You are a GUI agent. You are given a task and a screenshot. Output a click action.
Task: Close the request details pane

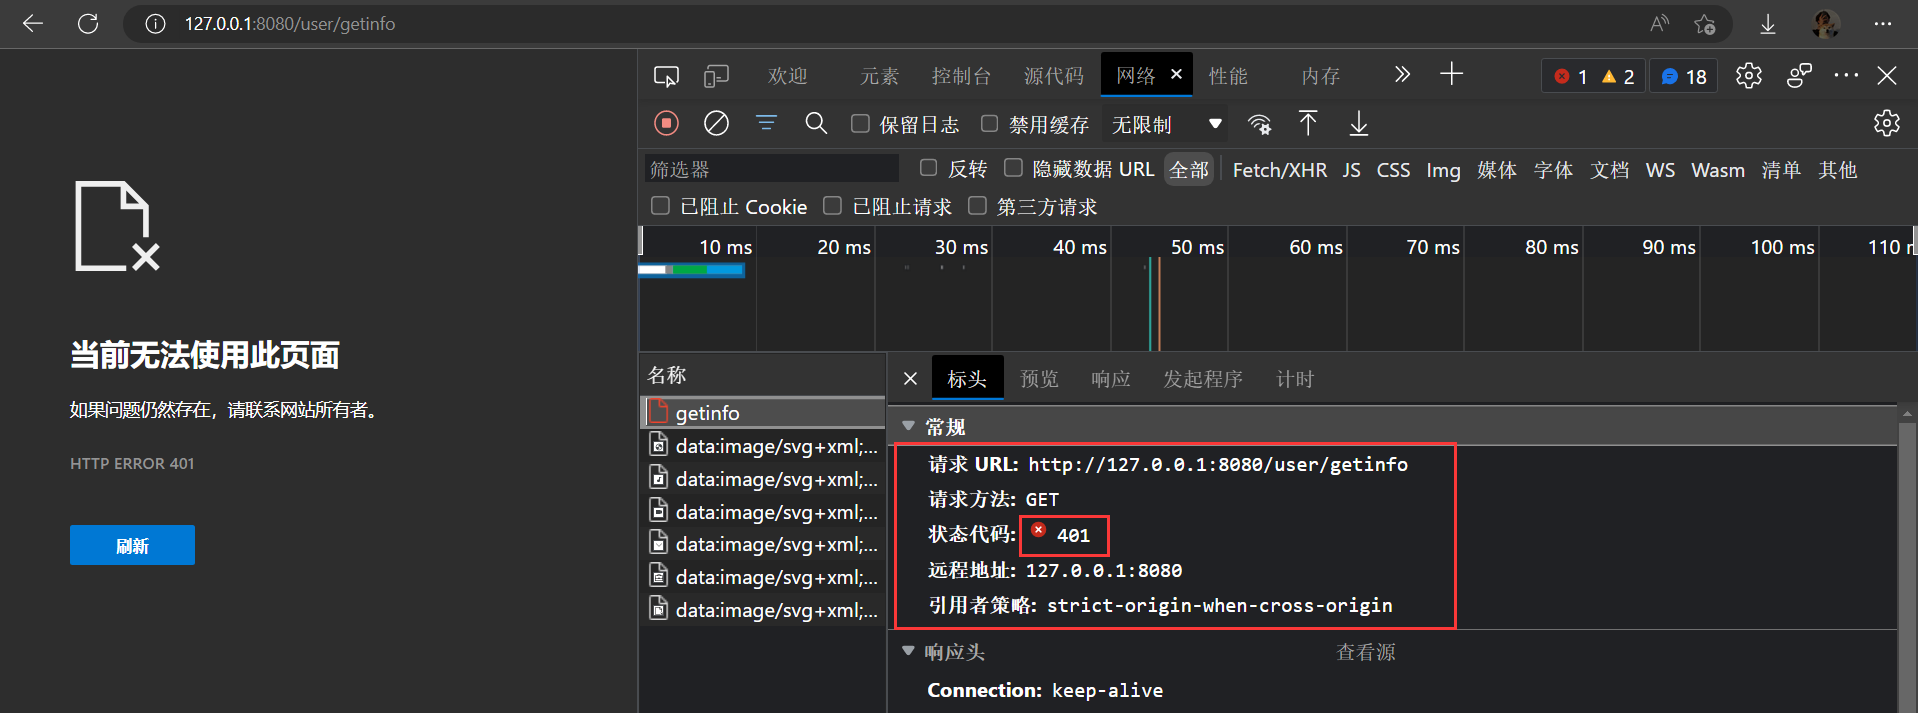[x=910, y=379]
